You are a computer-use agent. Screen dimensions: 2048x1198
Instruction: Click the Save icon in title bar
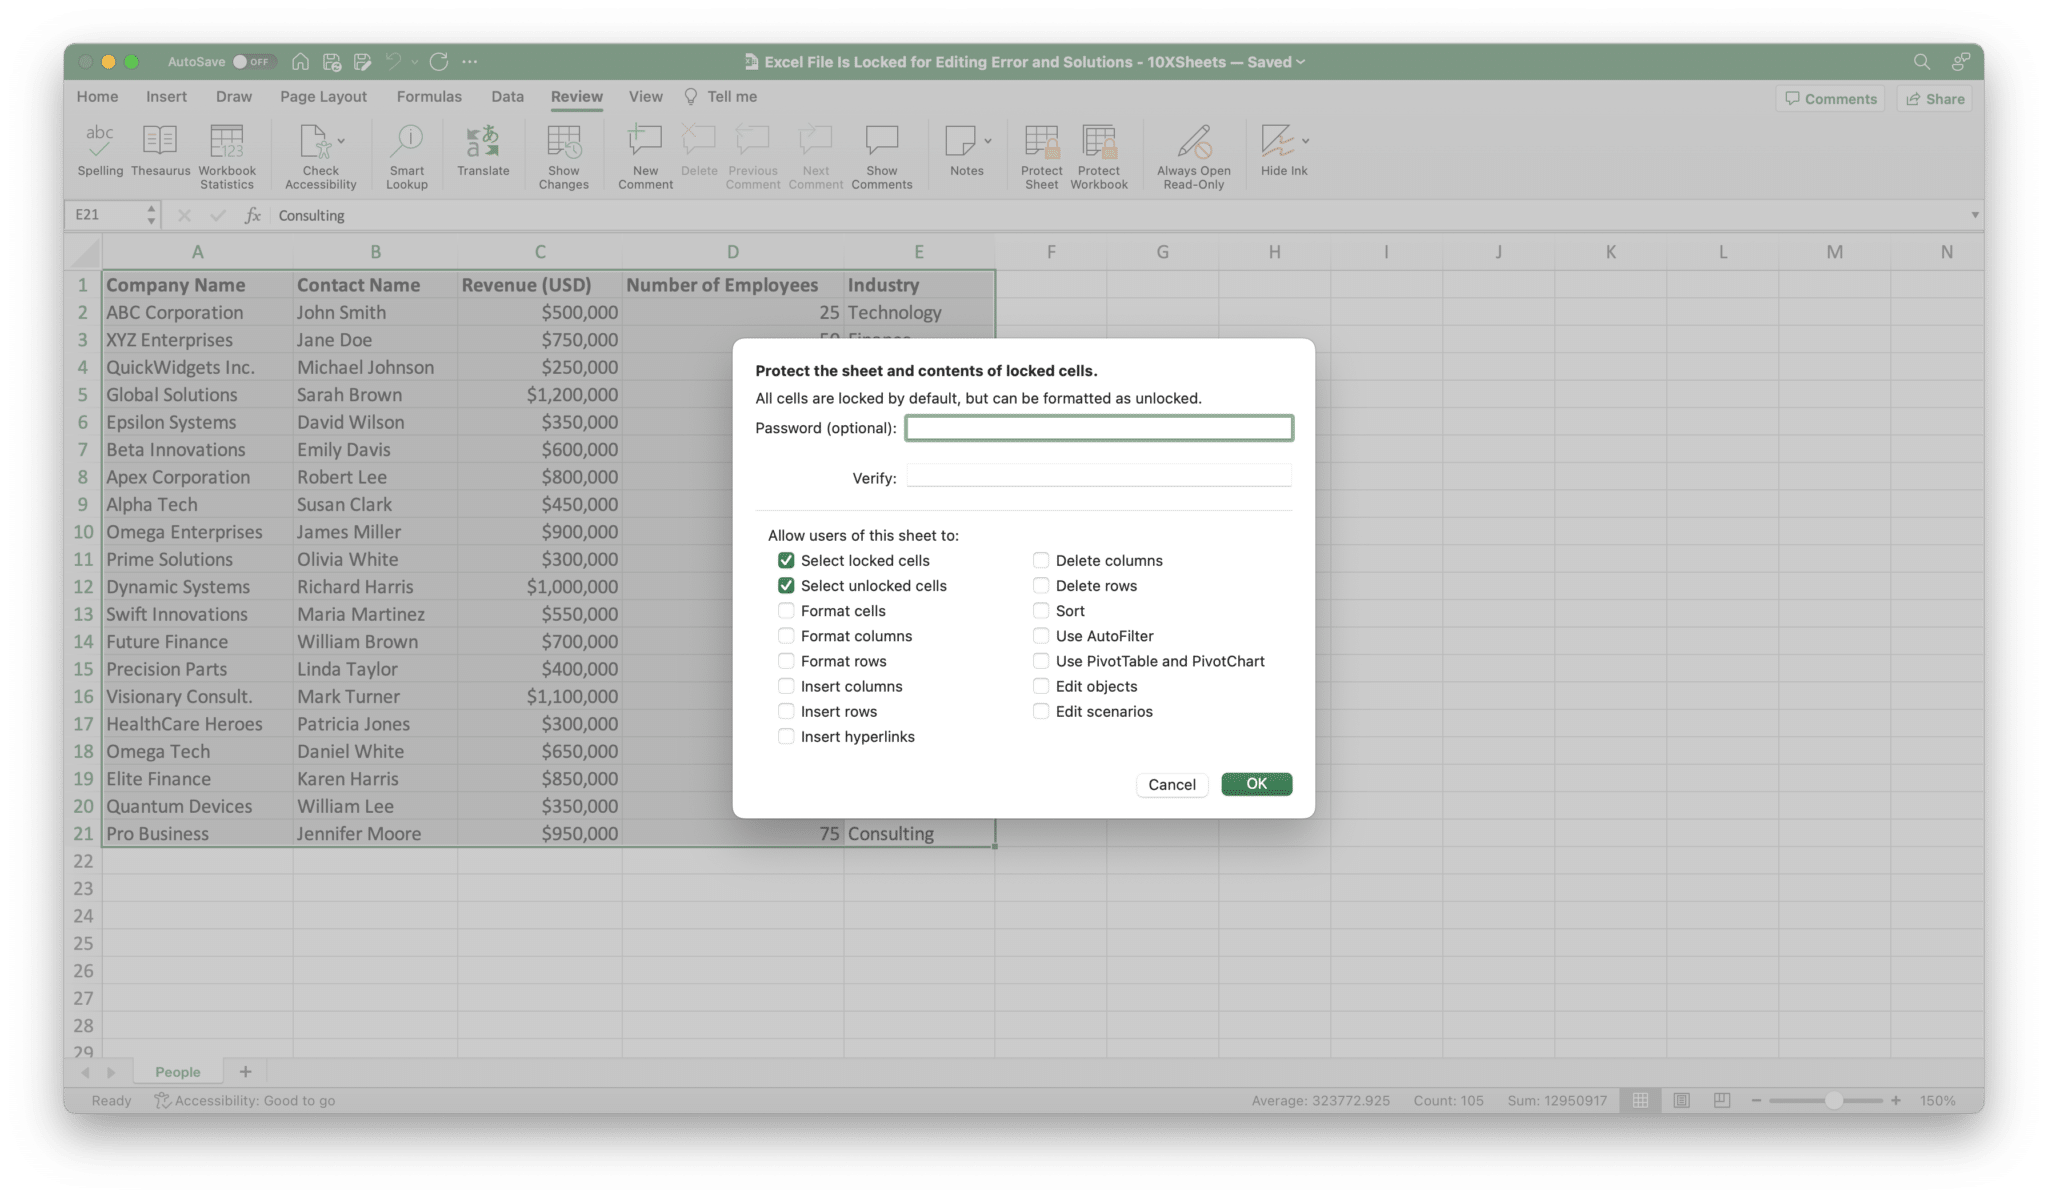coord(332,62)
